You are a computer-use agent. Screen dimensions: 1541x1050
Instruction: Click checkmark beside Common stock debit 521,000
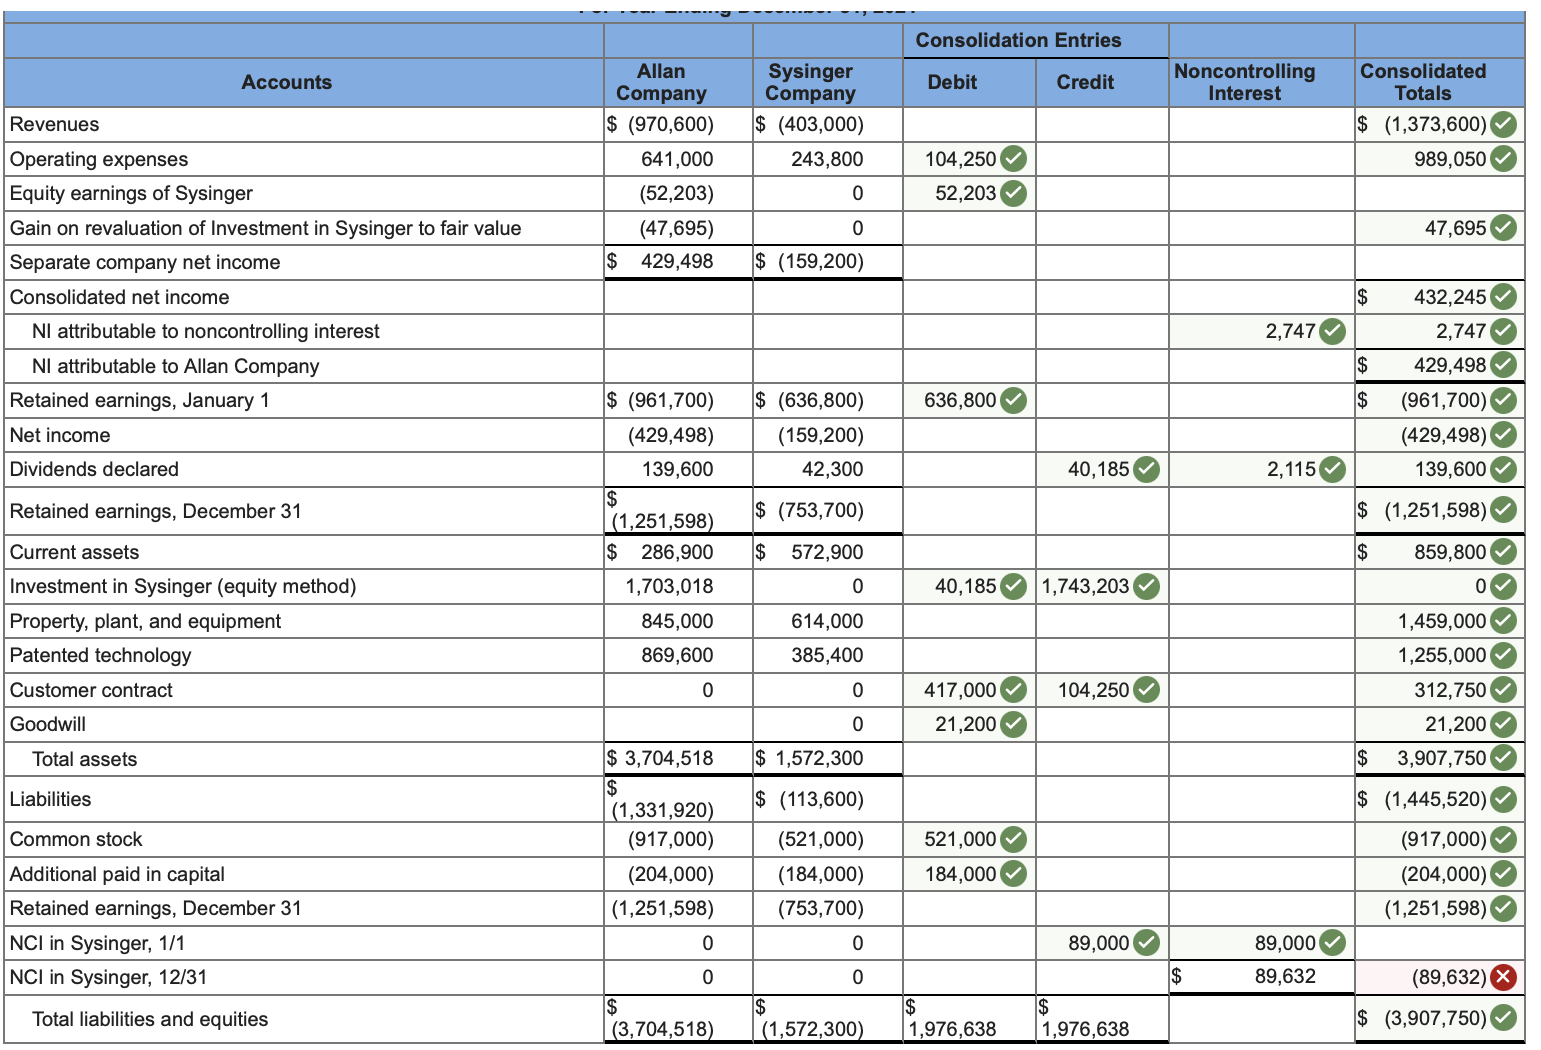(1013, 839)
